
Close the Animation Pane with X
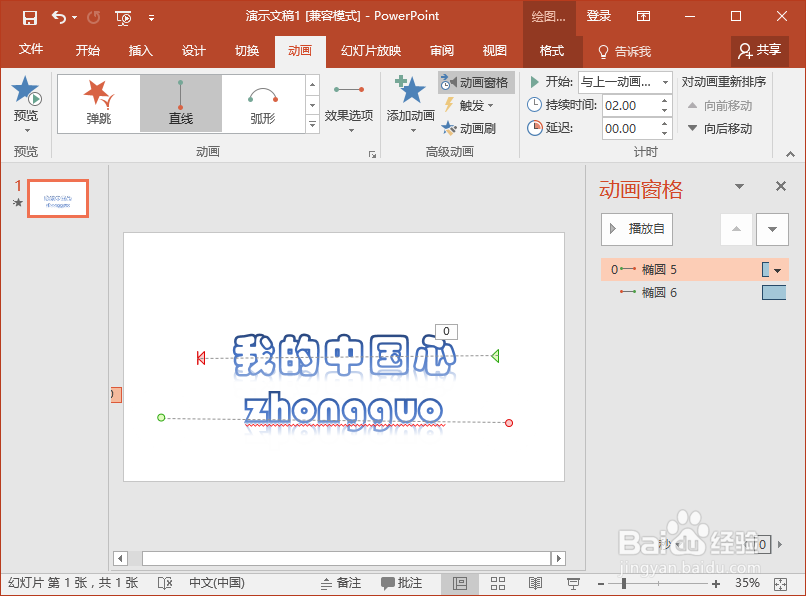(x=781, y=186)
